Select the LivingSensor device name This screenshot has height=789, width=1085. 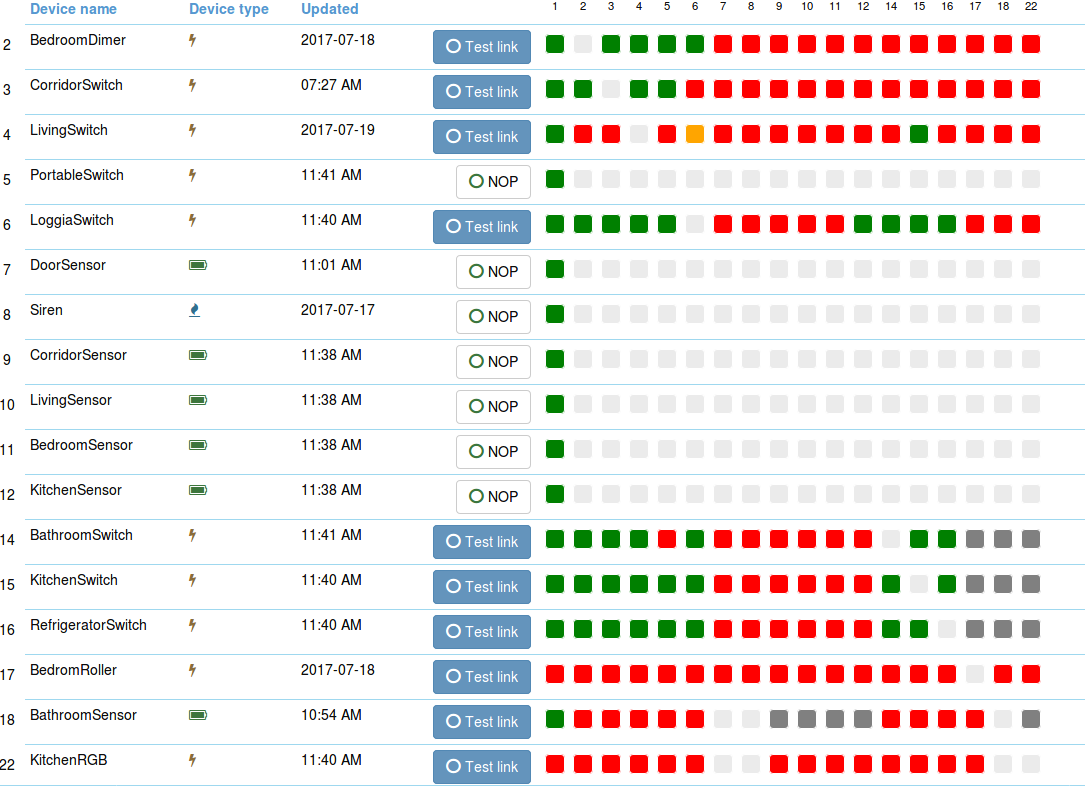(71, 400)
